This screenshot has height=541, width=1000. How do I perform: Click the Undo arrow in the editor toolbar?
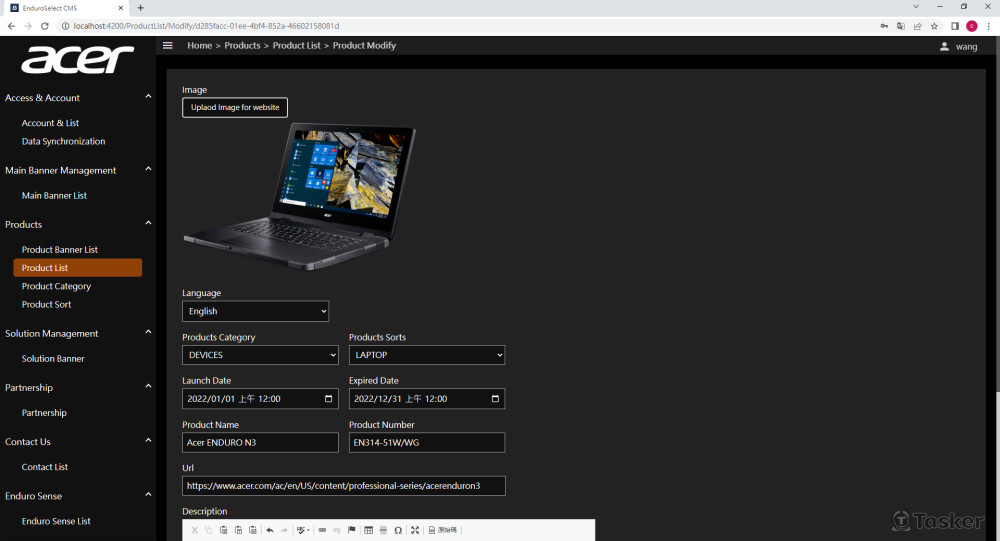tap(270, 530)
